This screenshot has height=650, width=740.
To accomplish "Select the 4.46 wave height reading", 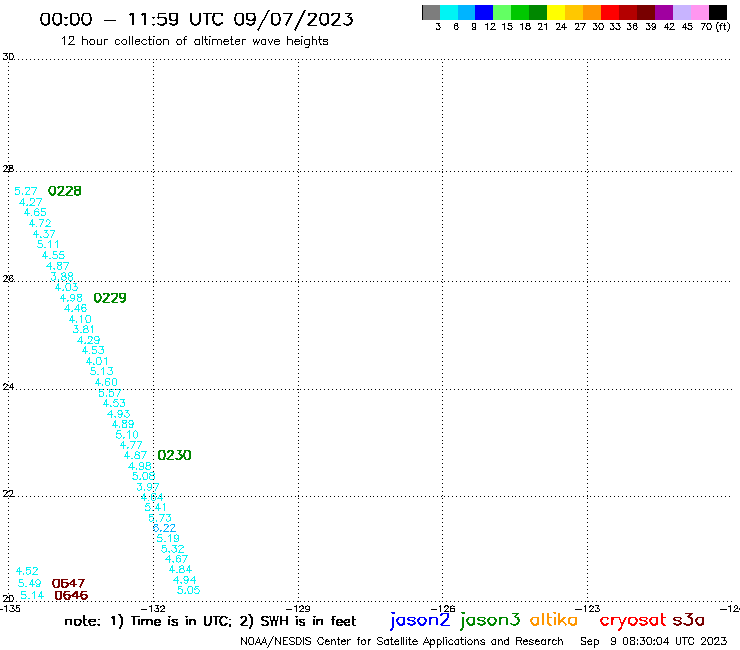I will [76, 308].
